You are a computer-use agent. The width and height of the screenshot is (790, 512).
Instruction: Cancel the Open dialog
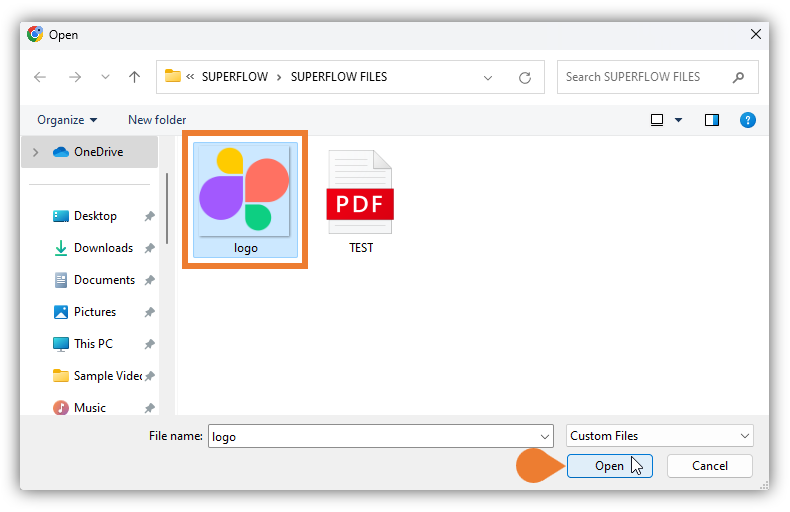point(709,466)
